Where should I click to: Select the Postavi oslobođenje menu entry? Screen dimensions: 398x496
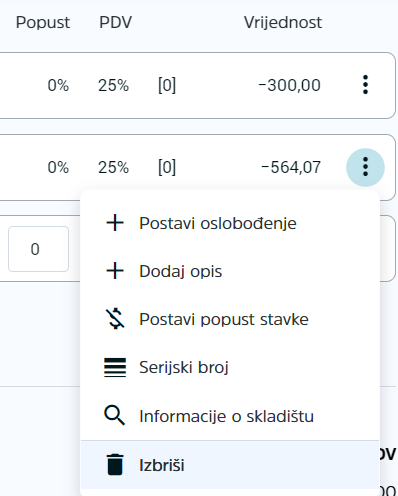(230, 223)
